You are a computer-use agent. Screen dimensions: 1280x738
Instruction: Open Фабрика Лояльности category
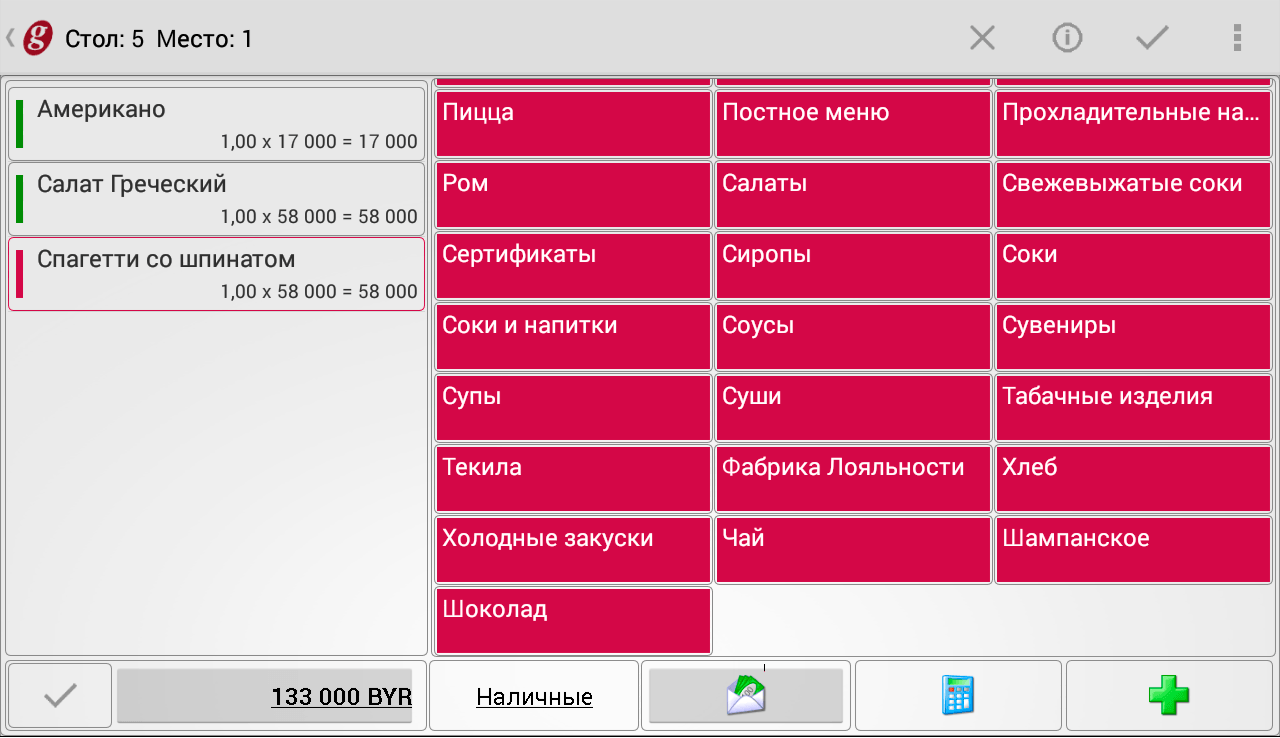pos(853,480)
